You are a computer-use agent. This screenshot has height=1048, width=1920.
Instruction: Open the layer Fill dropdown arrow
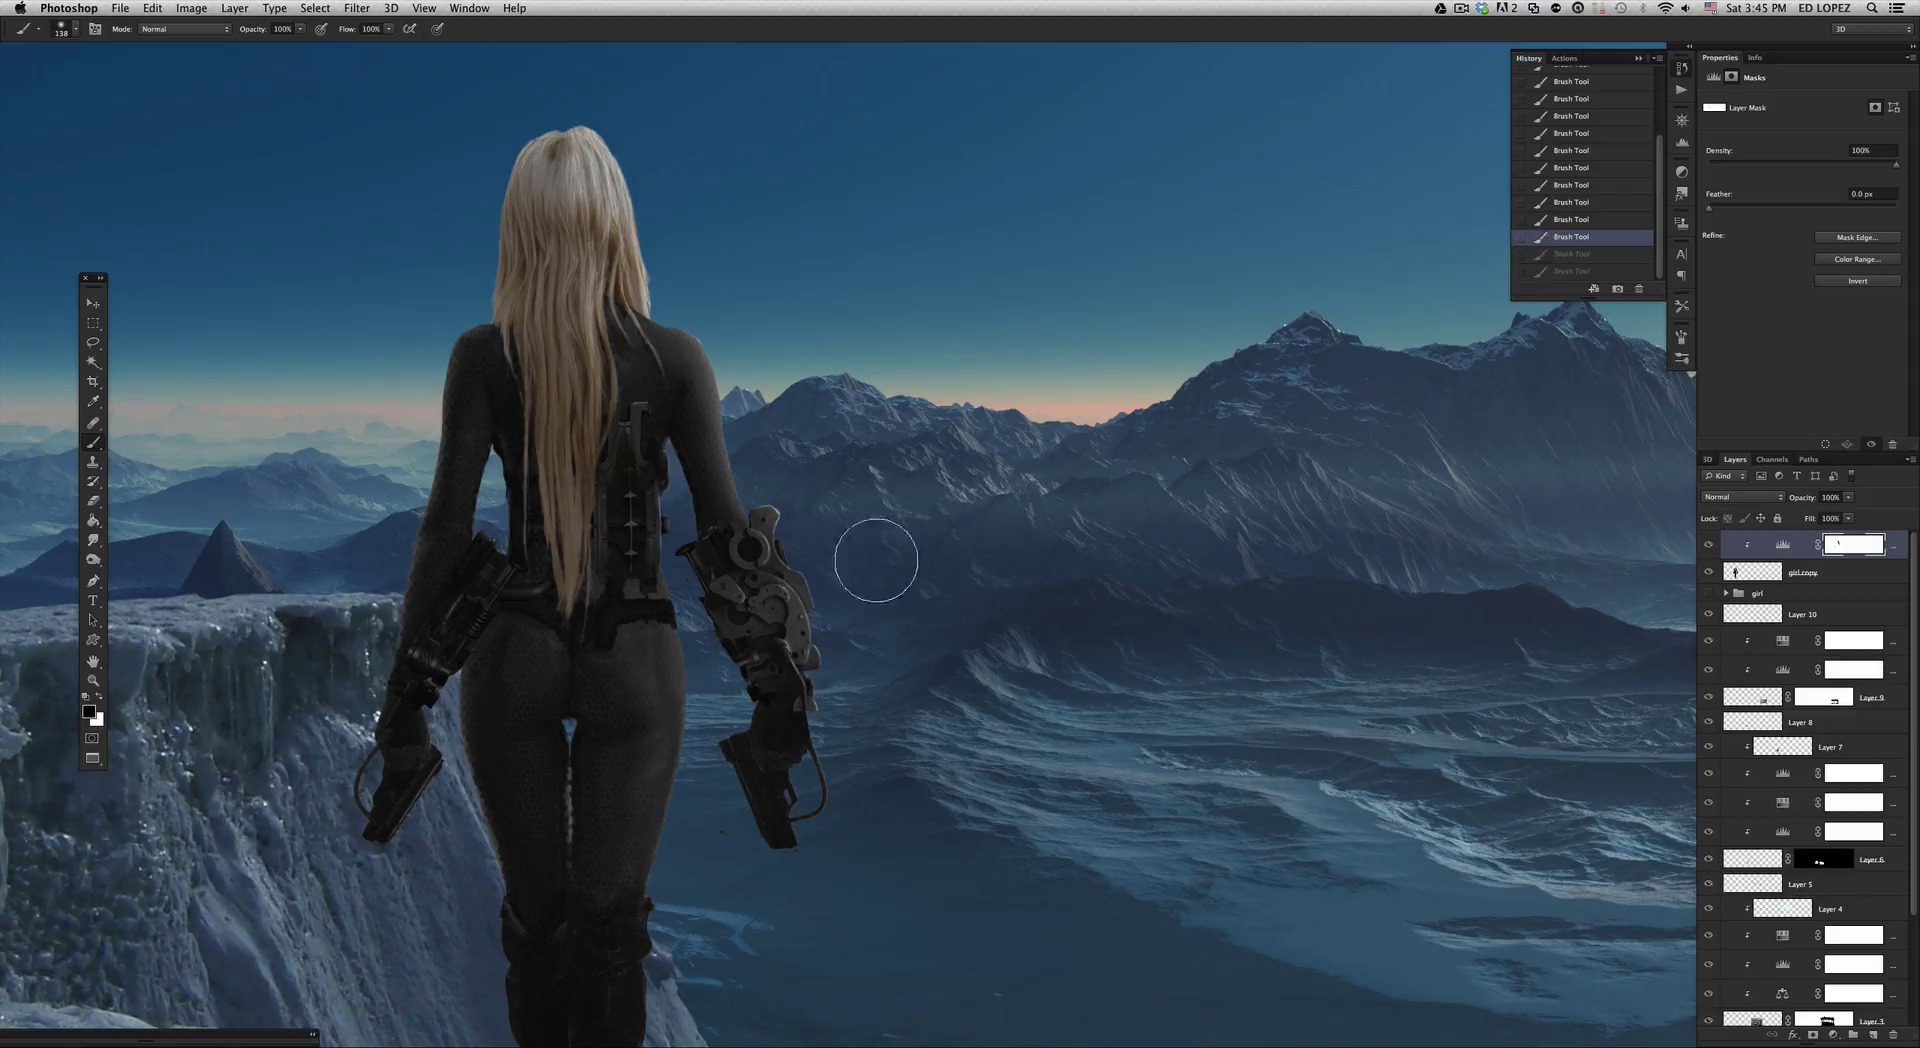click(1848, 518)
